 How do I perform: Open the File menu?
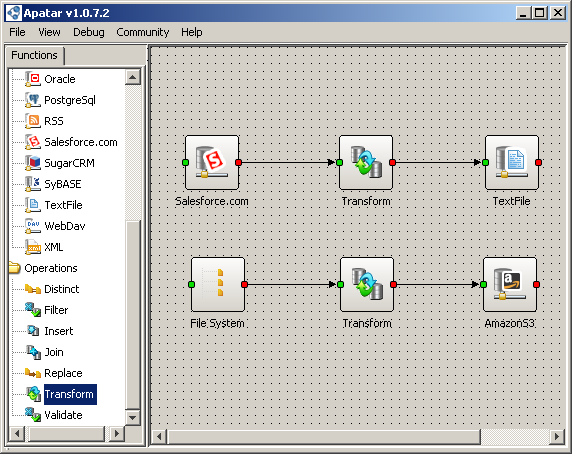17,32
